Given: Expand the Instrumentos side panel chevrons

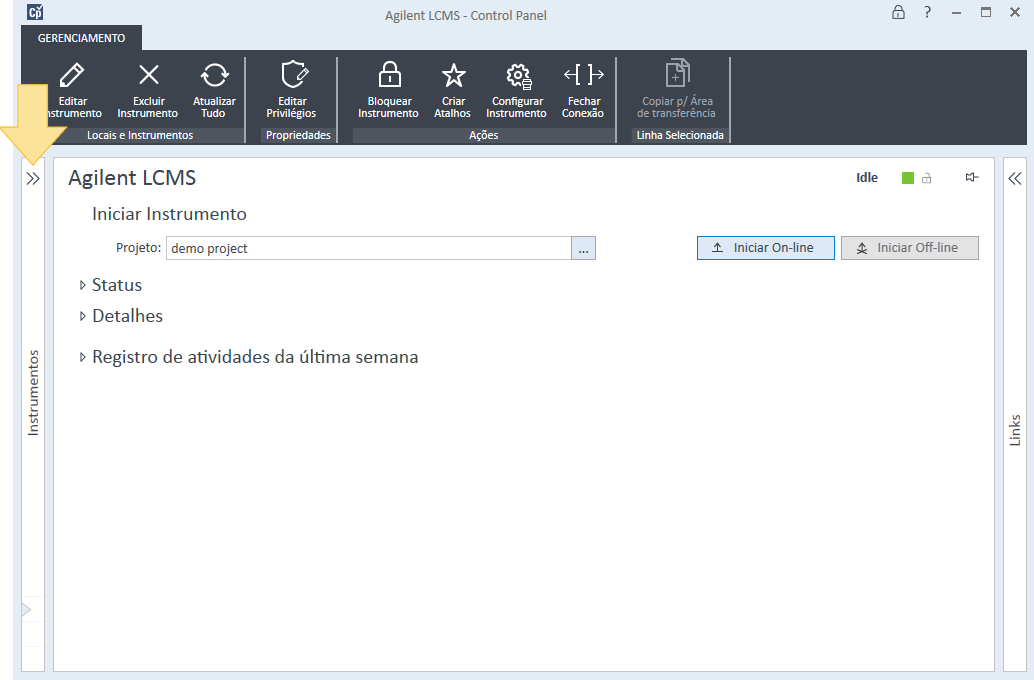Looking at the screenshot, I should coord(33,179).
